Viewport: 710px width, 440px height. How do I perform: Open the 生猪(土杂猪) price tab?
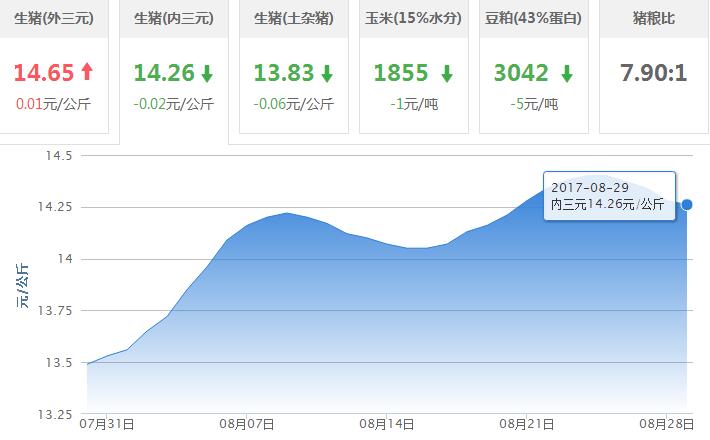(293, 19)
